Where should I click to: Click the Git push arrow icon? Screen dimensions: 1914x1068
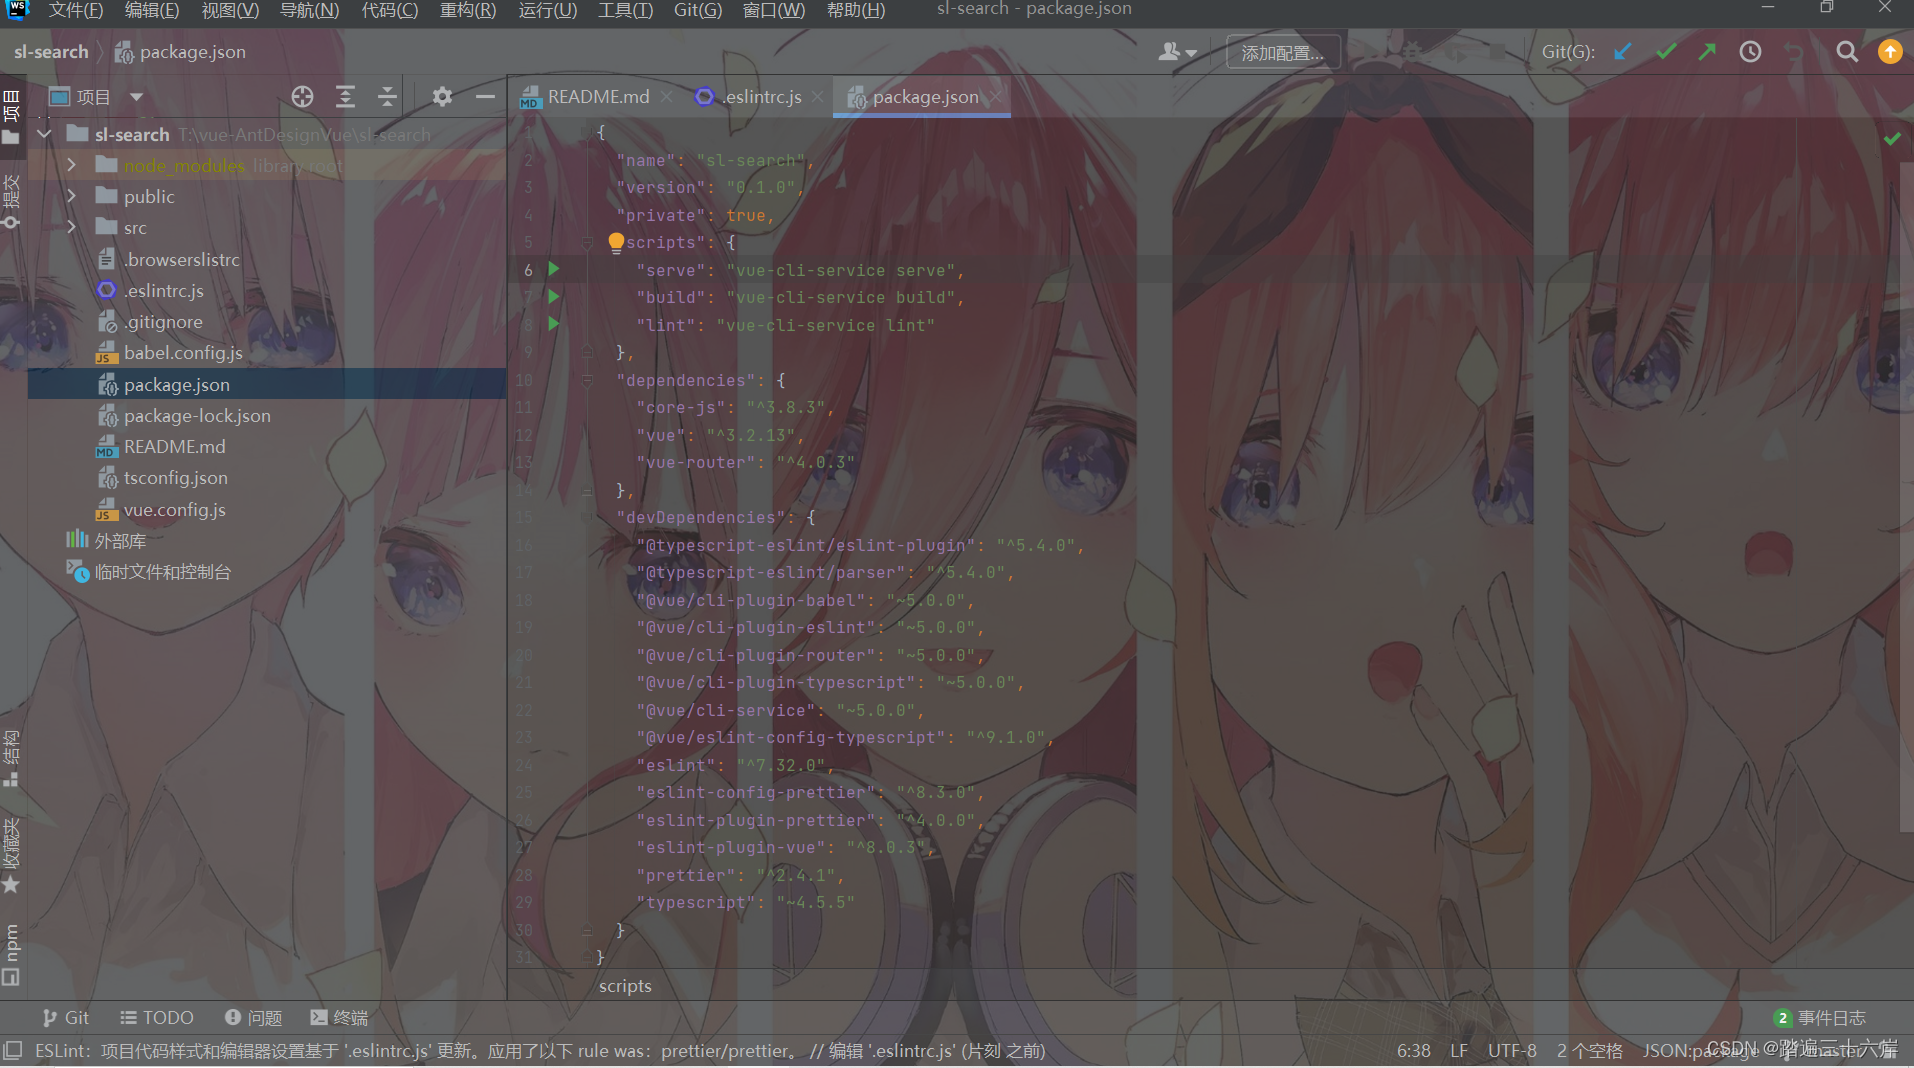tap(1707, 52)
